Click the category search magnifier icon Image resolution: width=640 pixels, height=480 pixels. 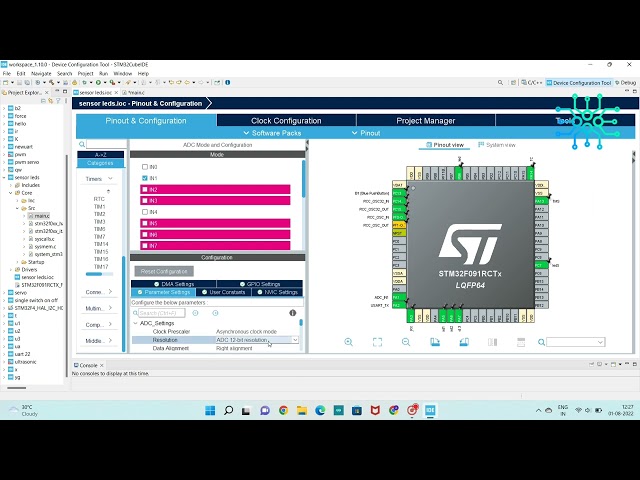pos(82,144)
